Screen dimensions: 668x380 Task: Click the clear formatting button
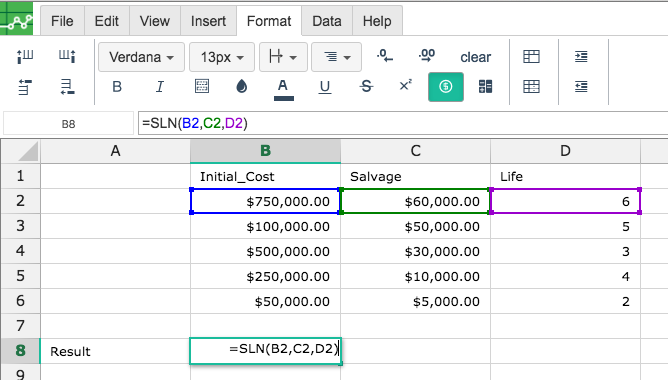[475, 57]
